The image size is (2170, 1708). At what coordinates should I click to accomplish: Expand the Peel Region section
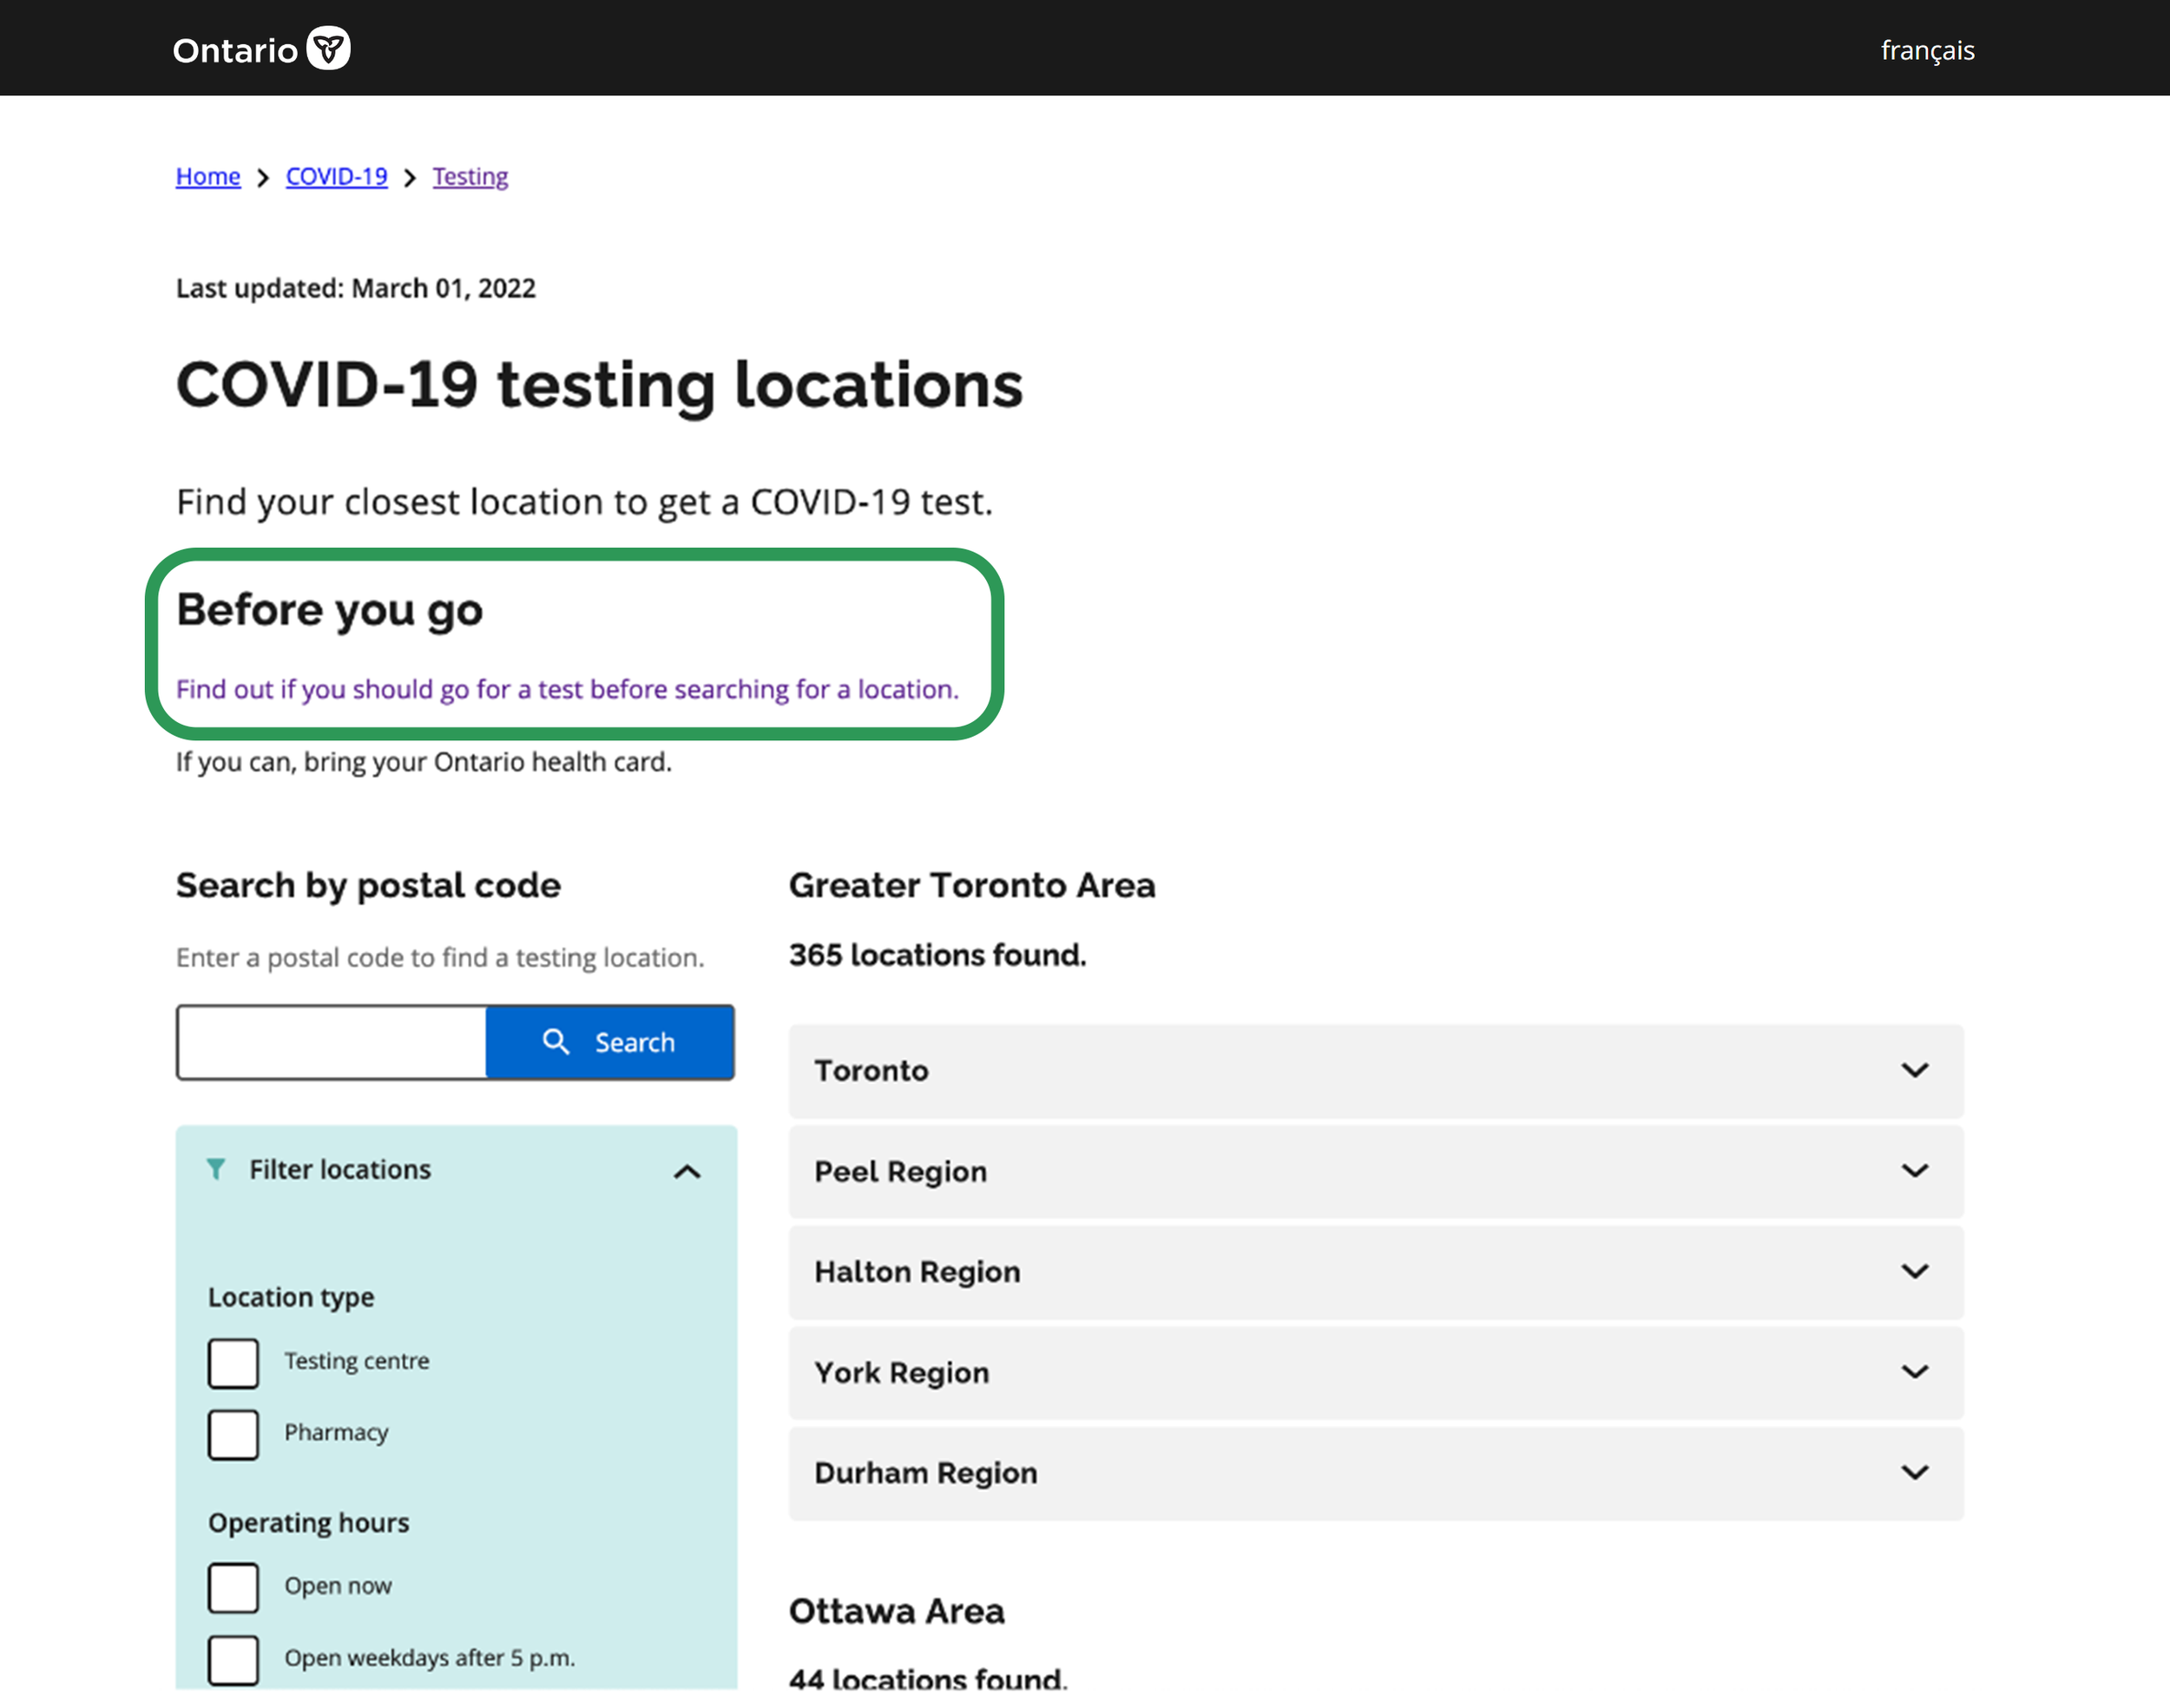[x=1376, y=1172]
